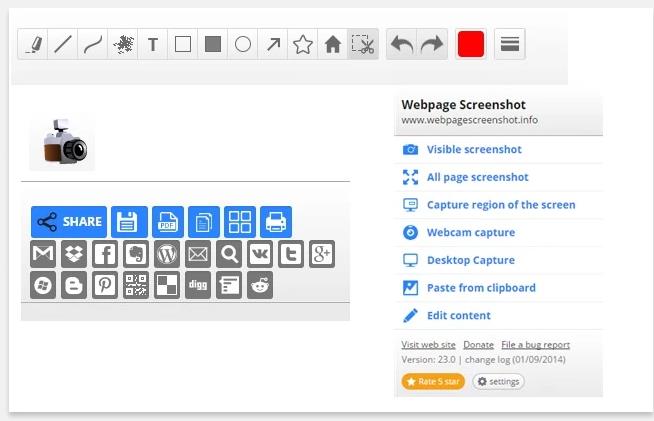Post to Blogger
Screen dimensions: 654x421
point(74,285)
